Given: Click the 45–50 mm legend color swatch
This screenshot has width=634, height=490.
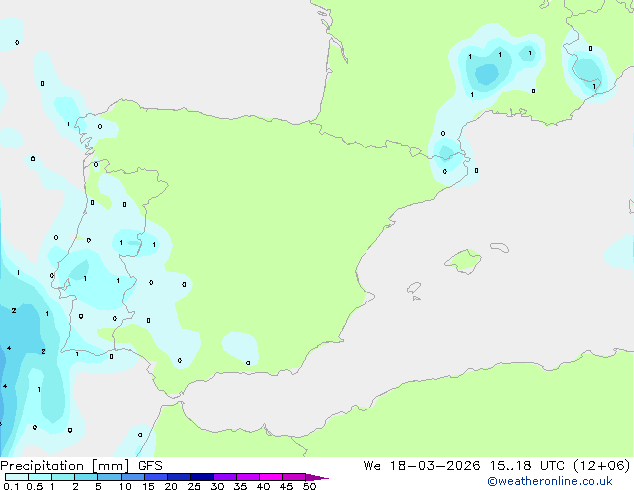Looking at the screenshot, I should [294, 477].
